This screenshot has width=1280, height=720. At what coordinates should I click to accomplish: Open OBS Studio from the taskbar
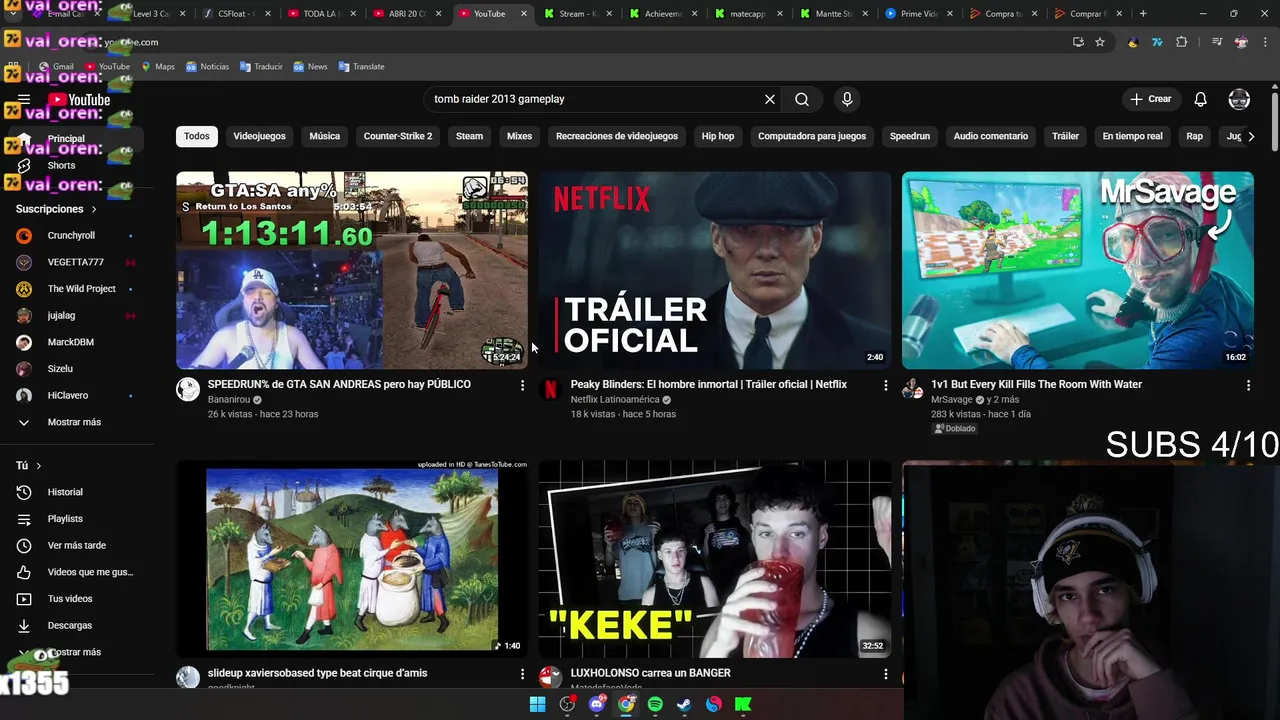(x=568, y=704)
